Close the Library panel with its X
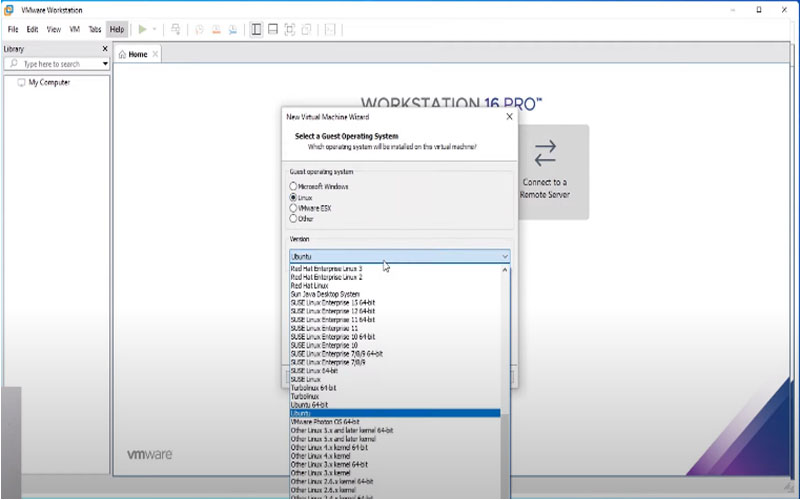 click(105, 48)
